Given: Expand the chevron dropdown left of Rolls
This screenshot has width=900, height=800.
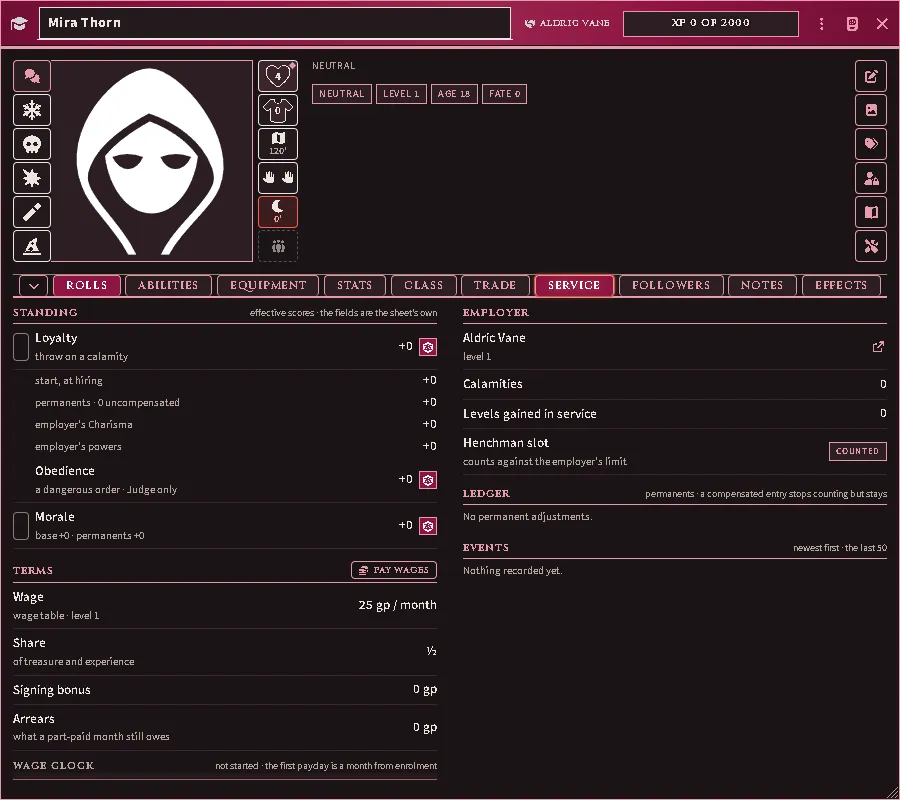Looking at the screenshot, I should point(33,285).
